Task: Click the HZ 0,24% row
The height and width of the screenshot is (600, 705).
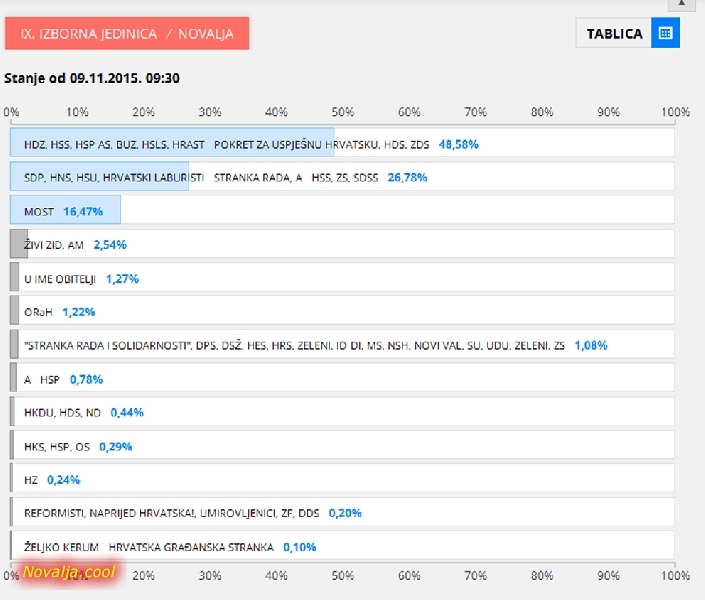Action: (342, 479)
